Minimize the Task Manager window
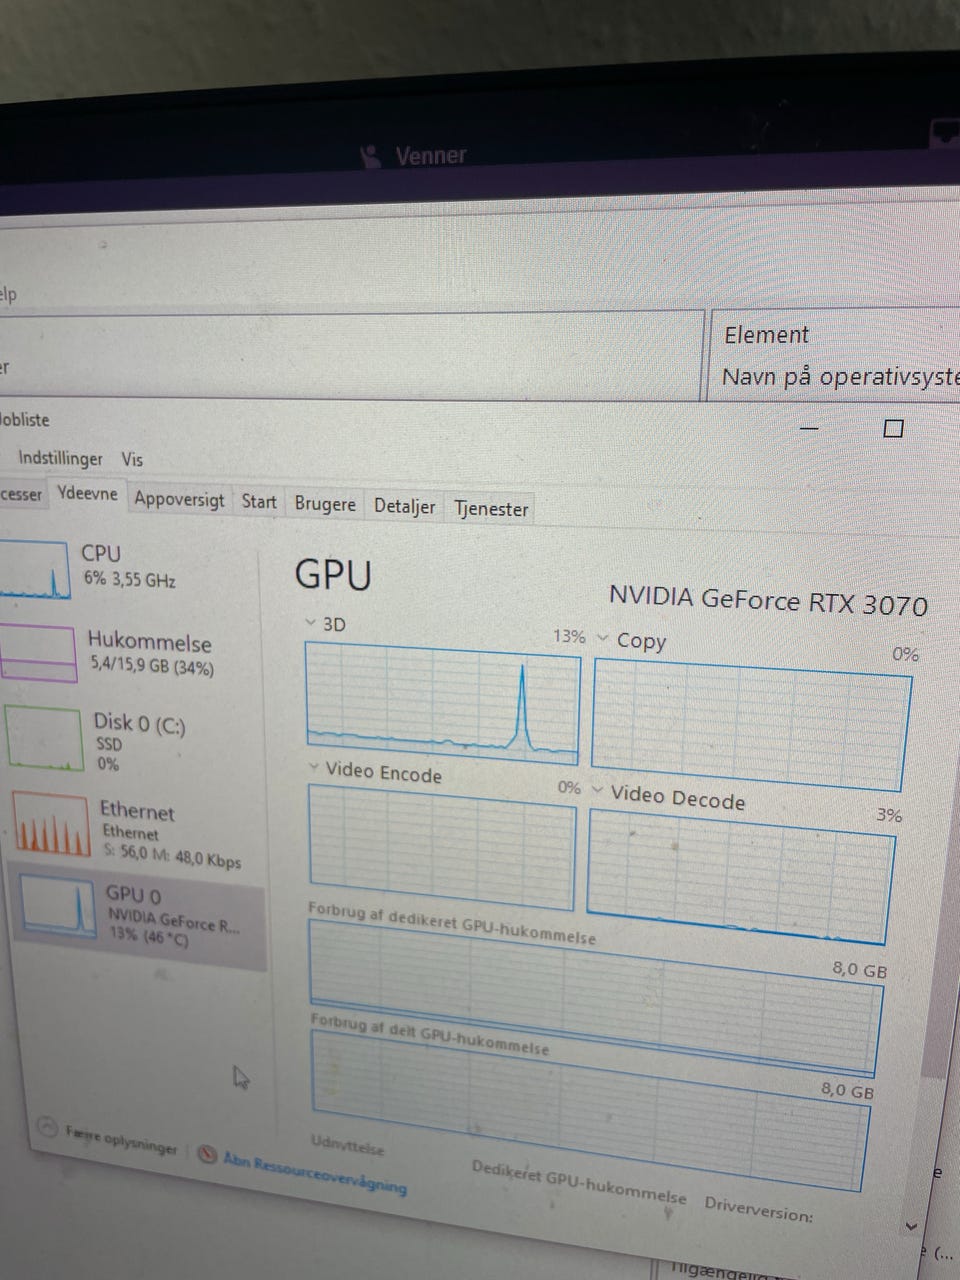The width and height of the screenshot is (960, 1280). [809, 428]
